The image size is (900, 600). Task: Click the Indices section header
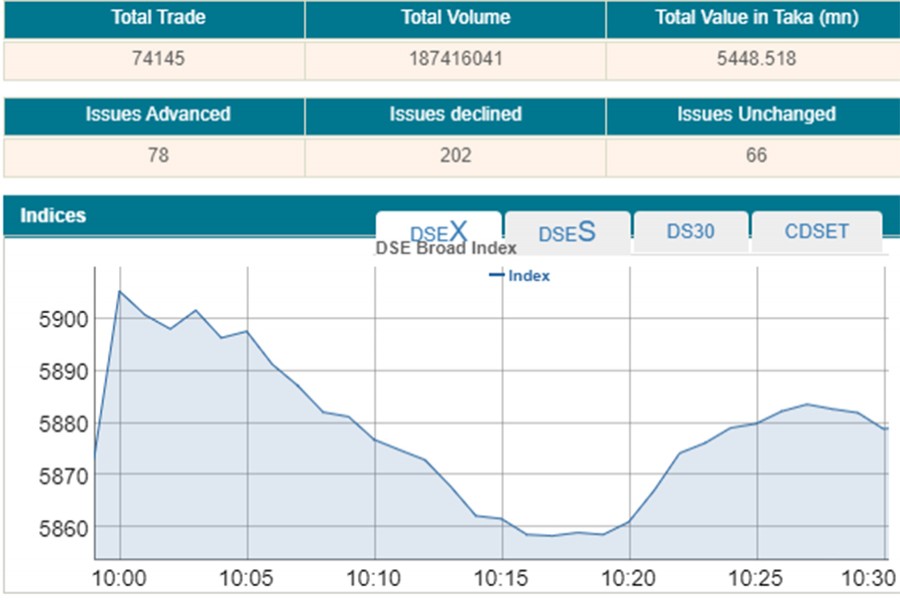pos(54,215)
